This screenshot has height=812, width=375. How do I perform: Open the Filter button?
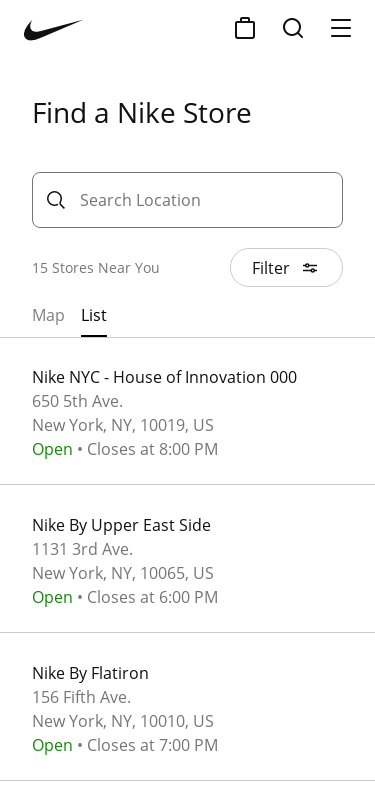[286, 268]
